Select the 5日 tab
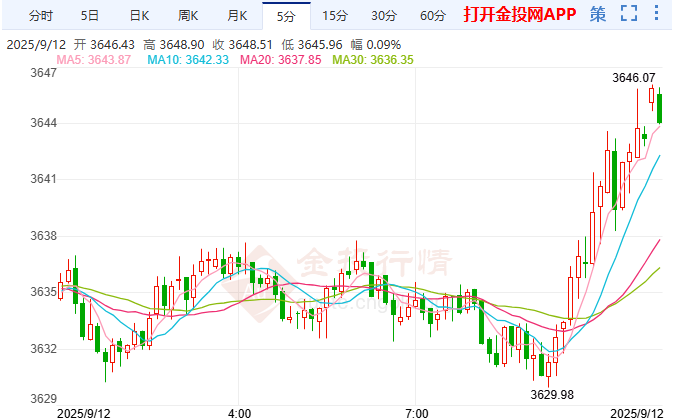 (x=90, y=16)
